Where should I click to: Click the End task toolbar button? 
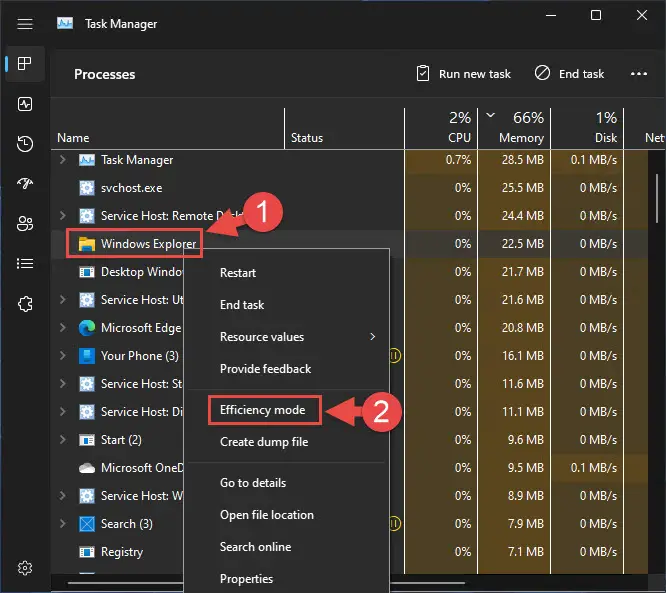tap(569, 74)
